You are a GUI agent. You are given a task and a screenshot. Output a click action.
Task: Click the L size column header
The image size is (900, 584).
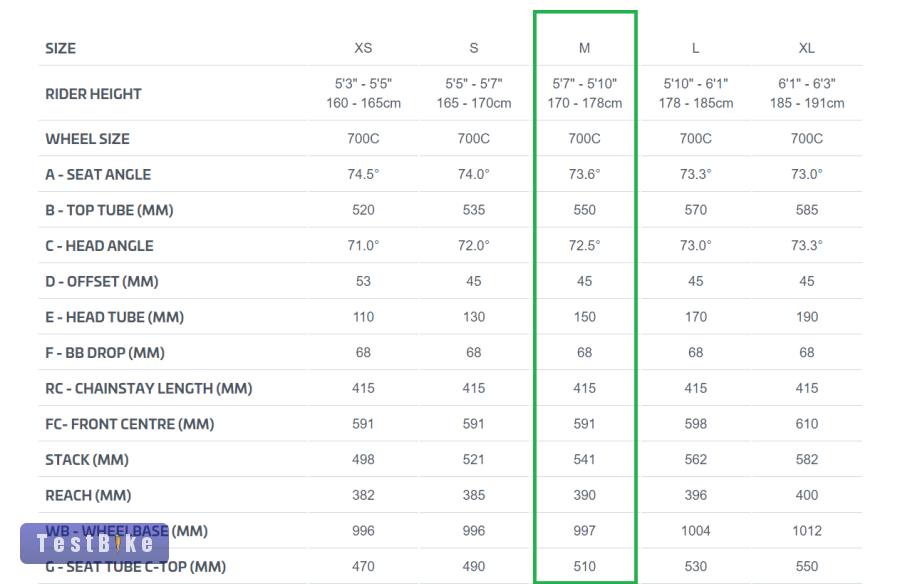coord(696,48)
